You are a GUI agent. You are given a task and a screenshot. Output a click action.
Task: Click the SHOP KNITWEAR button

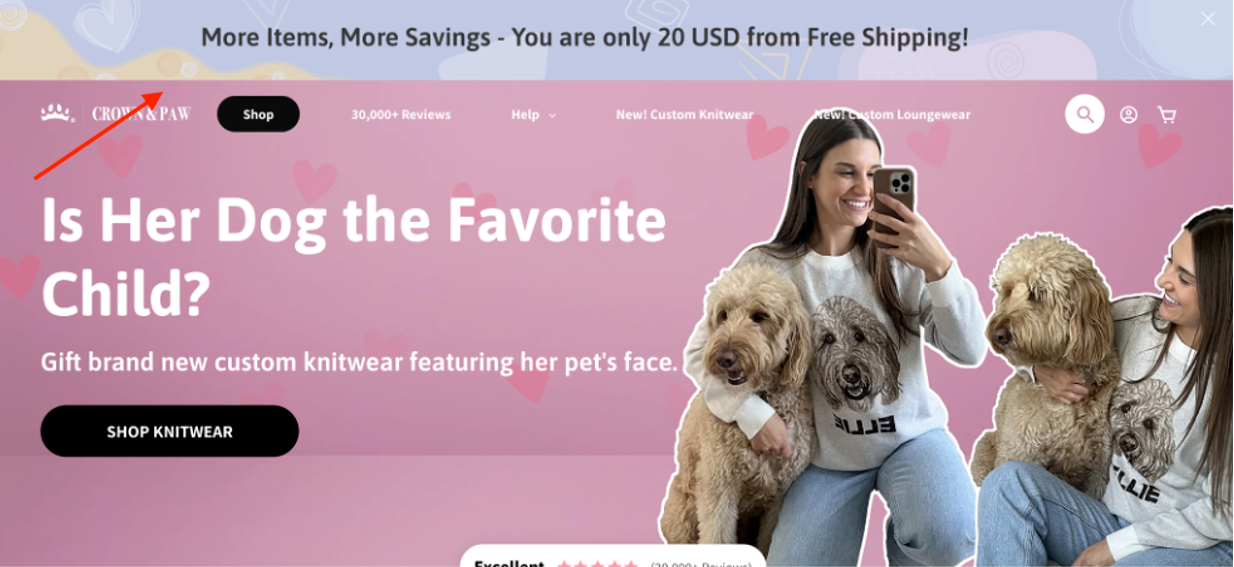pyautogui.click(x=170, y=431)
